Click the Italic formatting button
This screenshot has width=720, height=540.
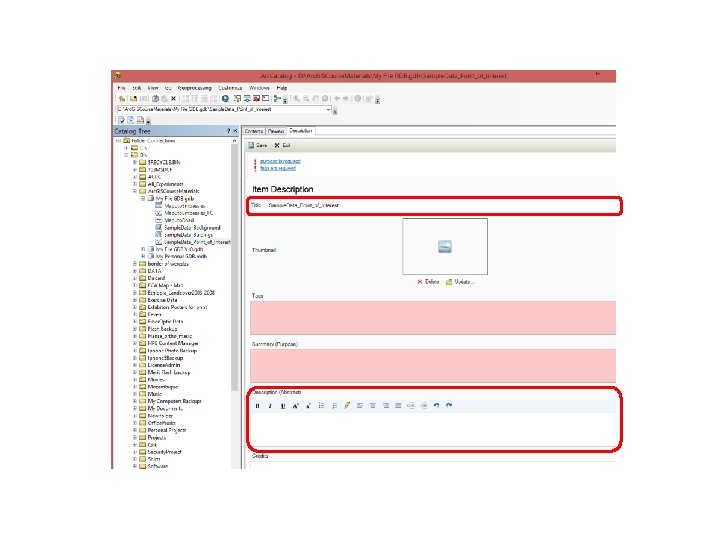coord(270,406)
